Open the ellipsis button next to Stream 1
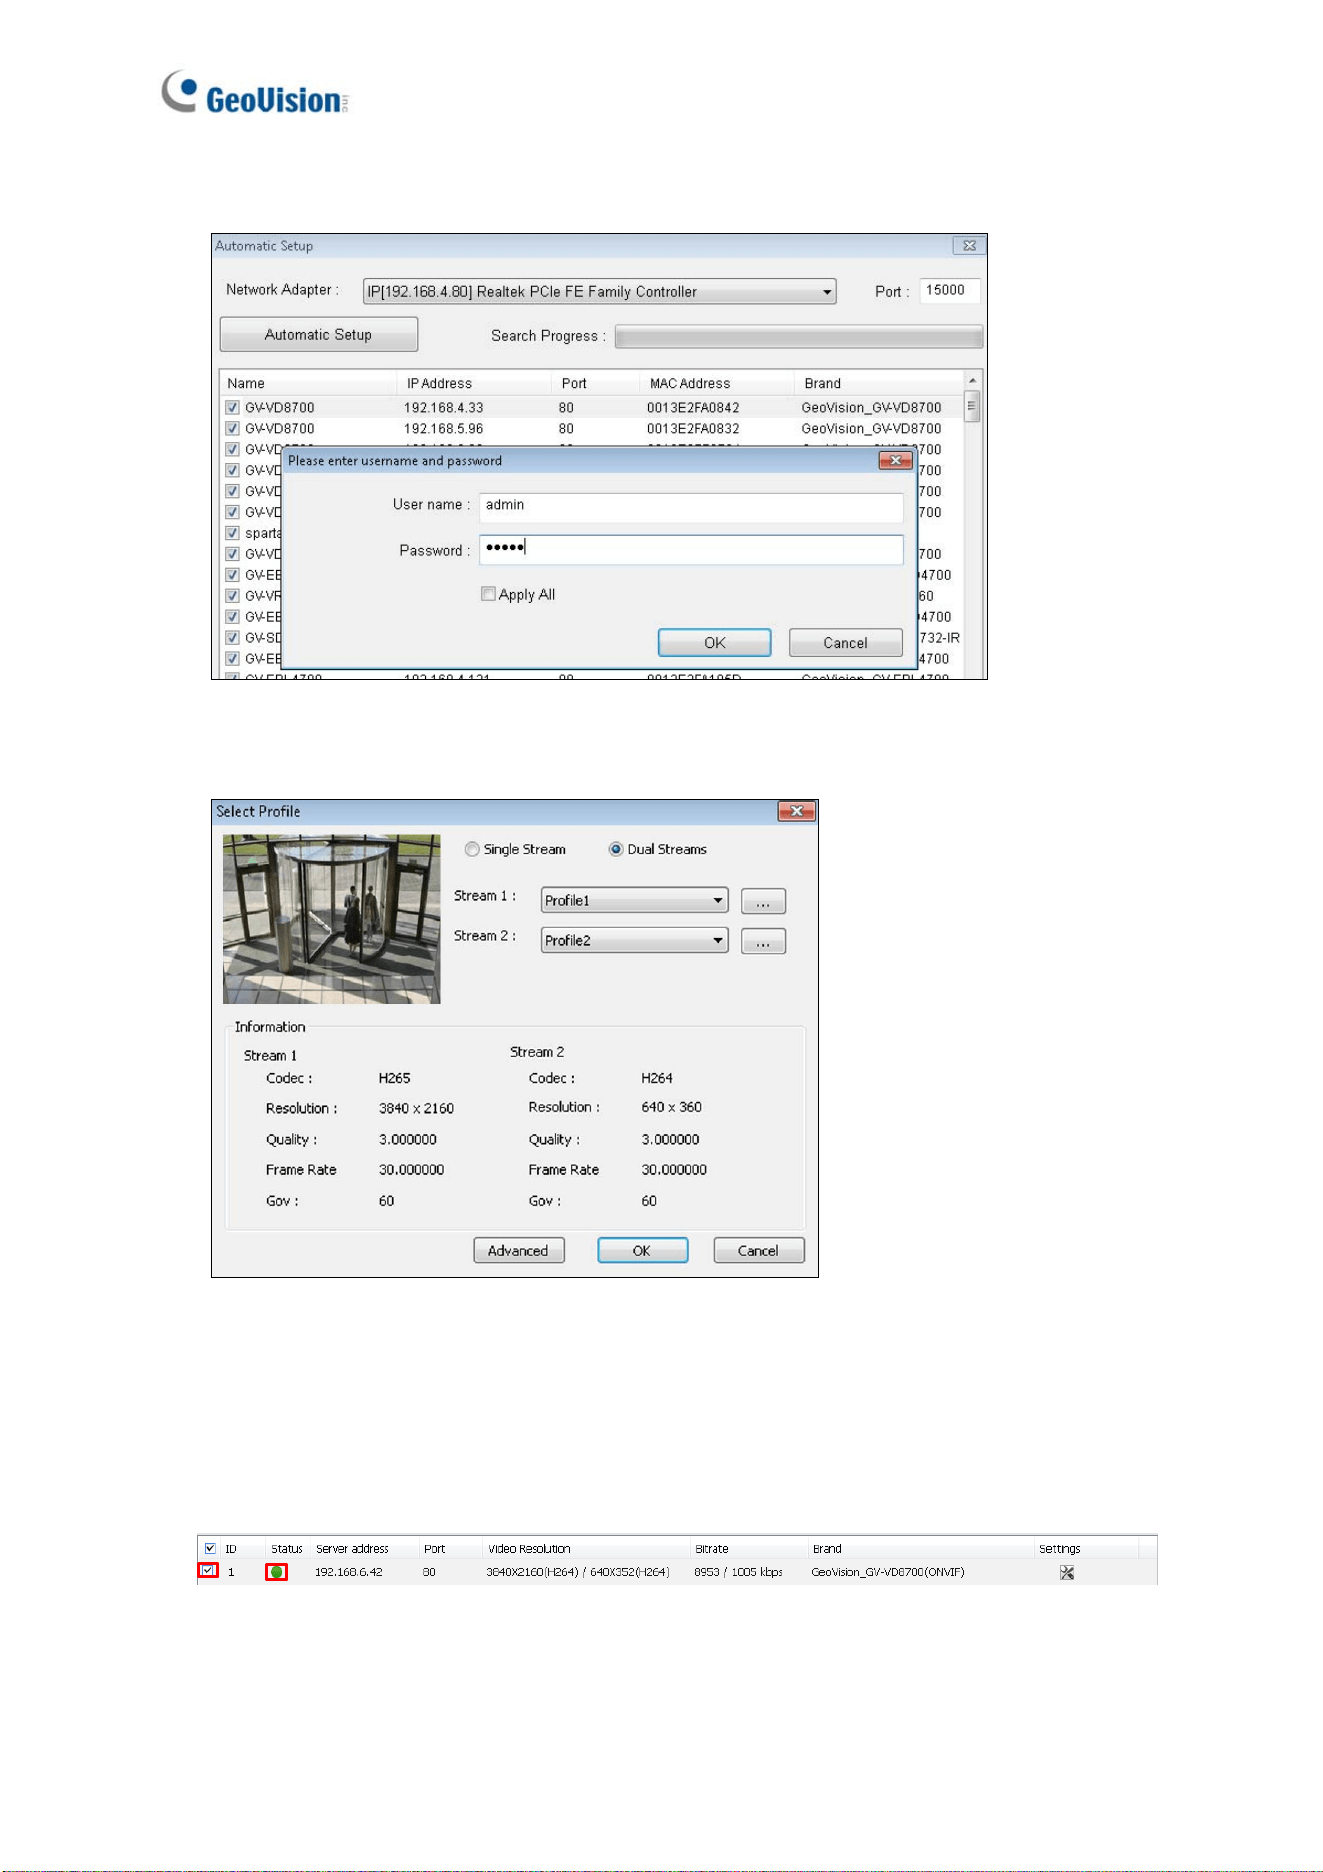The width and height of the screenshot is (1323, 1872). click(x=763, y=901)
